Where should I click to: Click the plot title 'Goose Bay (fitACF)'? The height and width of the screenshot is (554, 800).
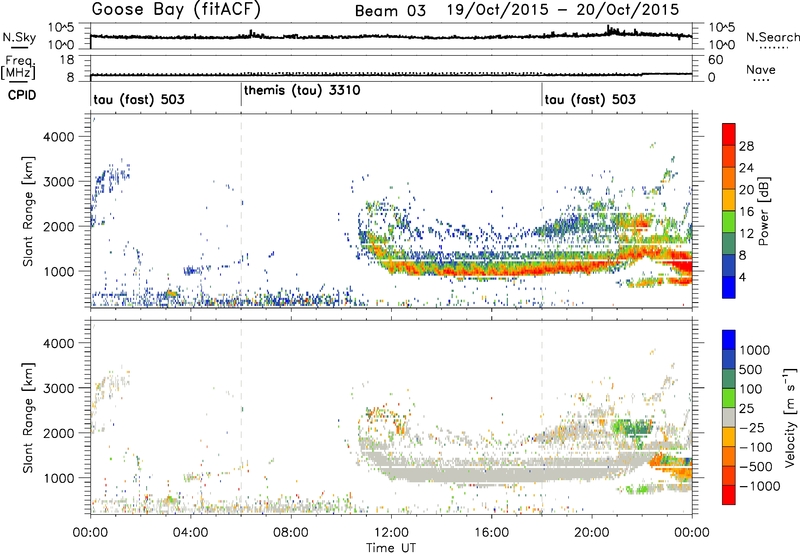tap(176, 10)
